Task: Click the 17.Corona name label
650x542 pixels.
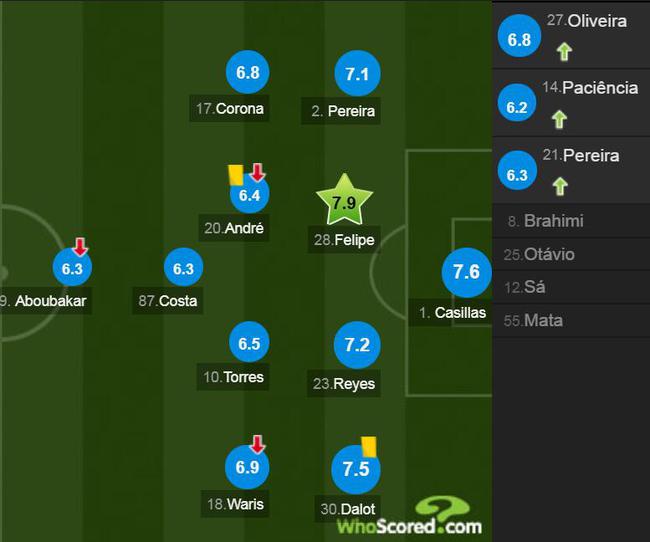Action: [x=229, y=109]
